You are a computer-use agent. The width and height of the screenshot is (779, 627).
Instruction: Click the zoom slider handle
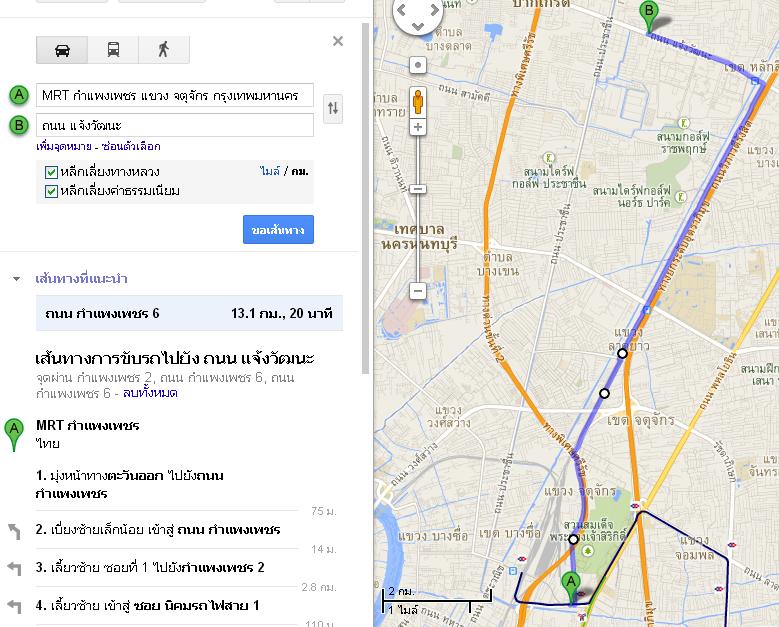(418, 189)
